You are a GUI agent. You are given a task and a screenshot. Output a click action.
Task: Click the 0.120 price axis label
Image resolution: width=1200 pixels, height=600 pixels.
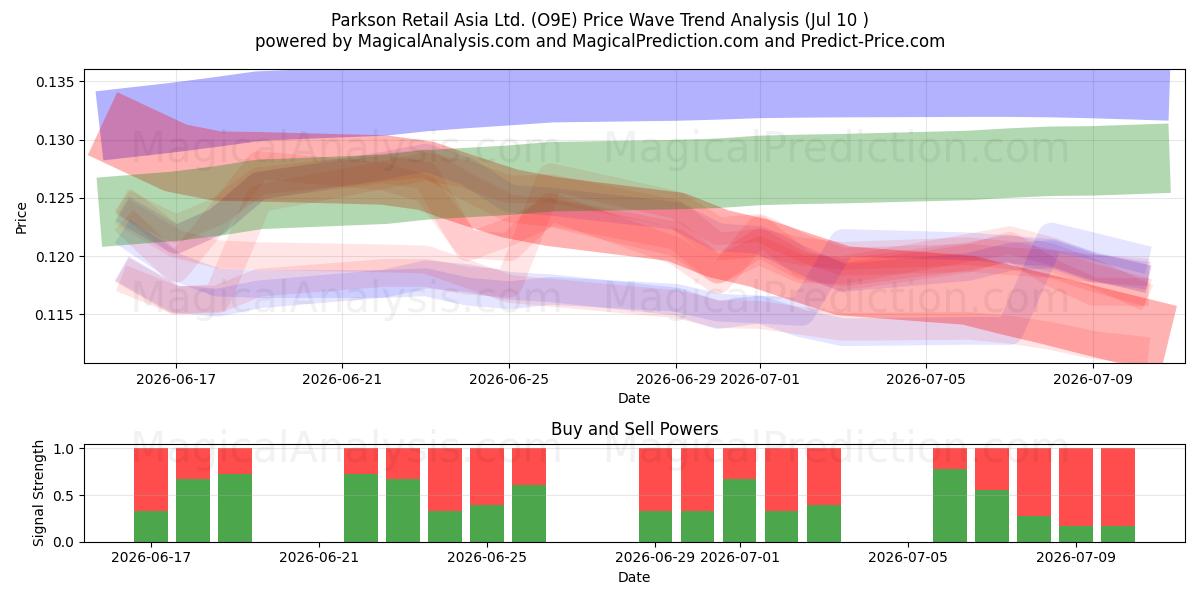pos(56,257)
